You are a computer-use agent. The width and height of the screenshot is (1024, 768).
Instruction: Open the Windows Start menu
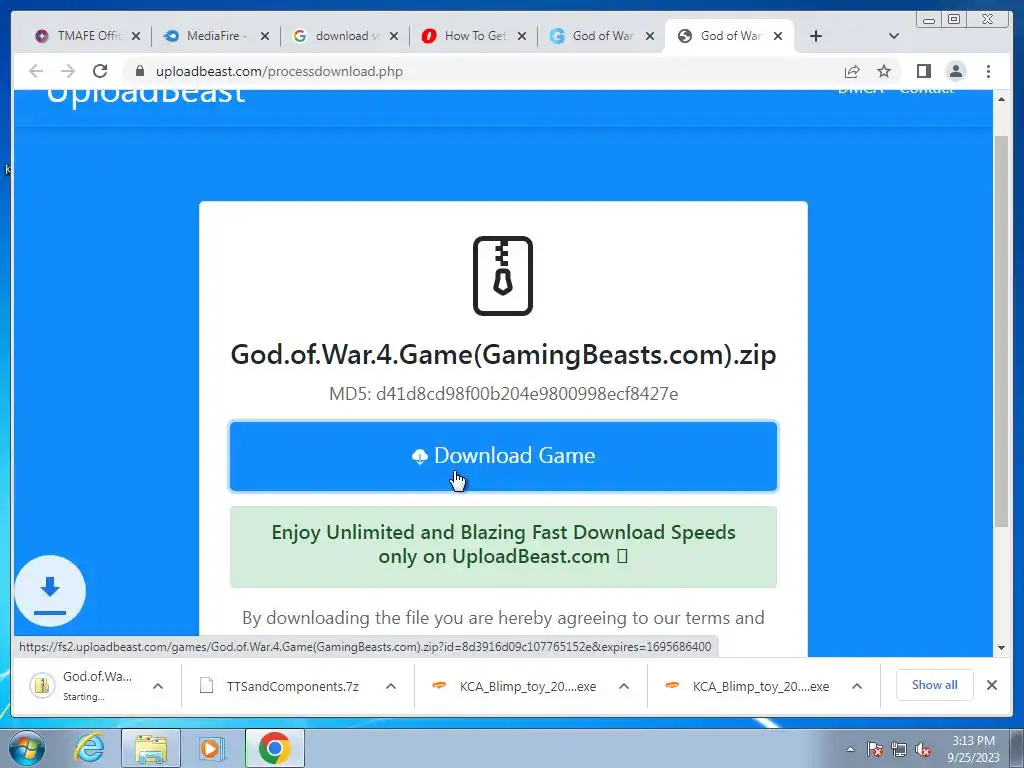[x=27, y=748]
